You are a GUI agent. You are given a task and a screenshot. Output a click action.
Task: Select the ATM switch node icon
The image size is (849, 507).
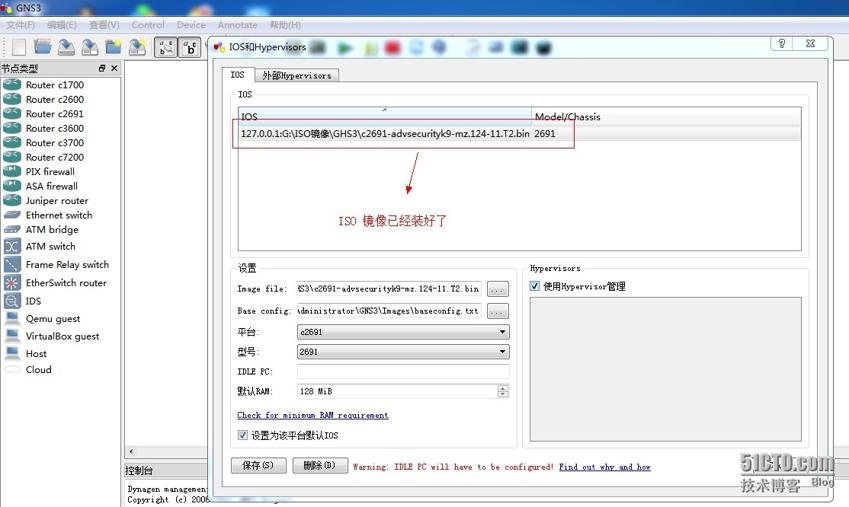click(x=12, y=246)
